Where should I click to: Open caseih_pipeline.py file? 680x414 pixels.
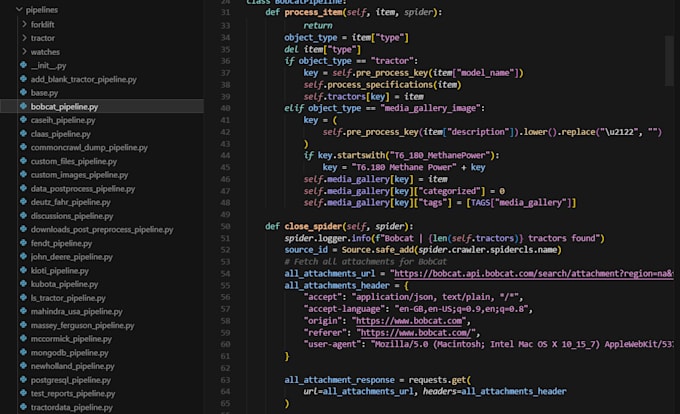63,120
